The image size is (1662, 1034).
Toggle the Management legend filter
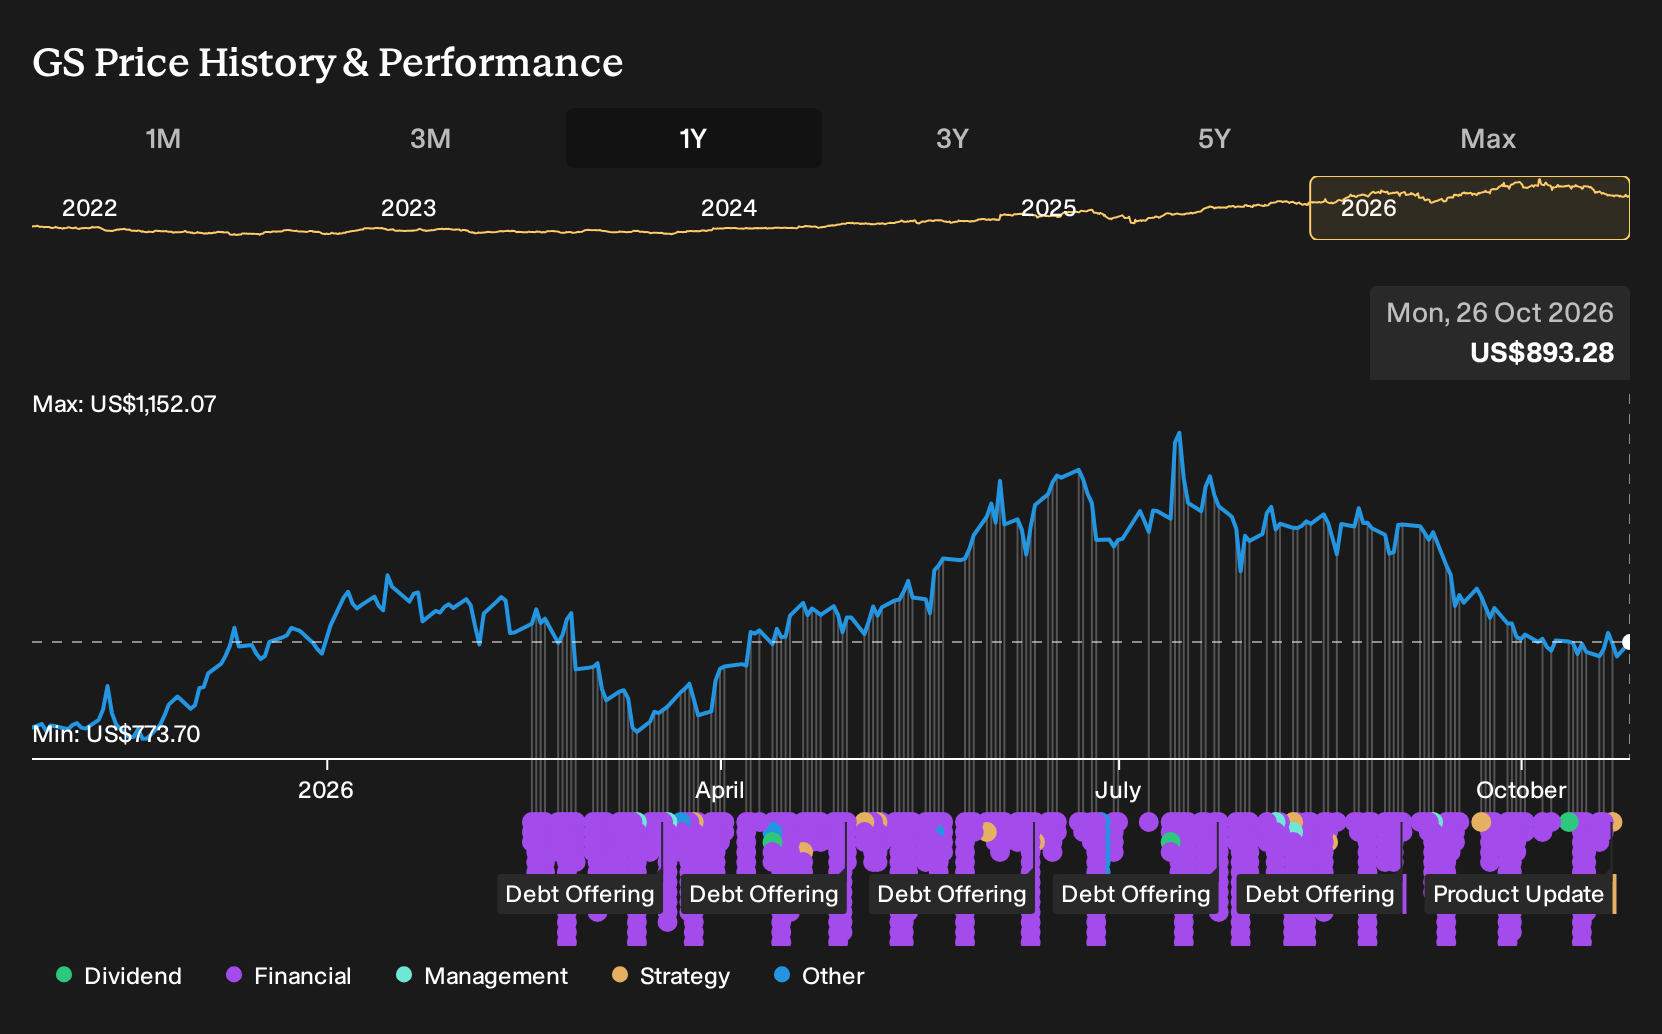click(482, 975)
